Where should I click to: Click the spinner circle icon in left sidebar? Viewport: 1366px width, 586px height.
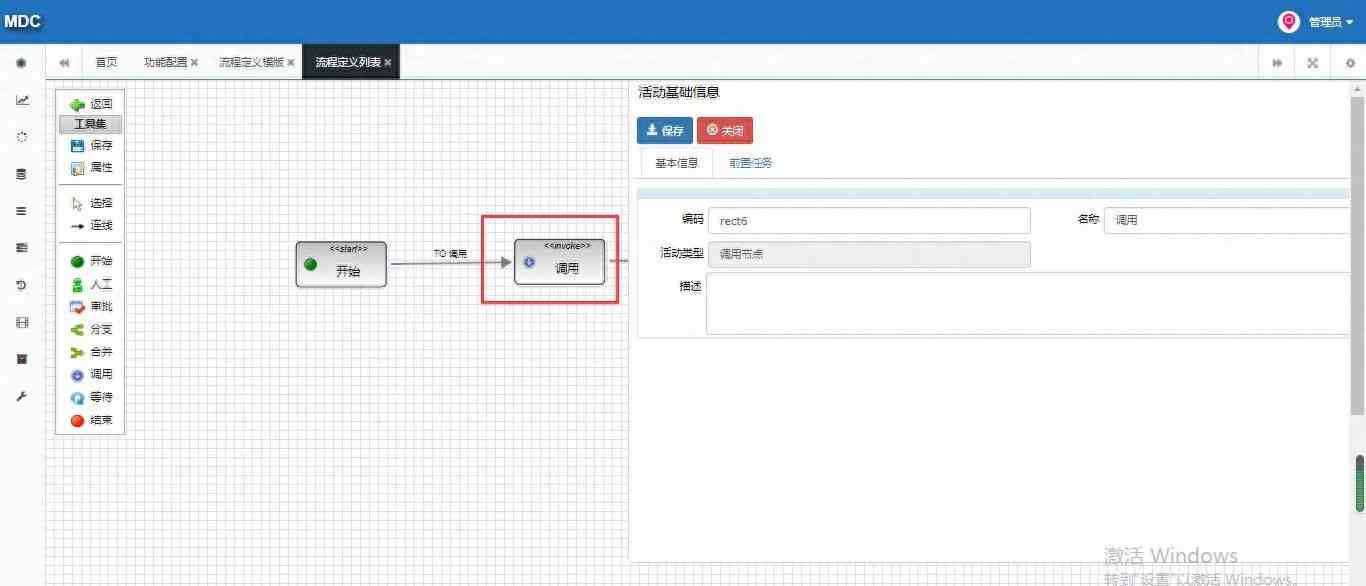pos(22,137)
